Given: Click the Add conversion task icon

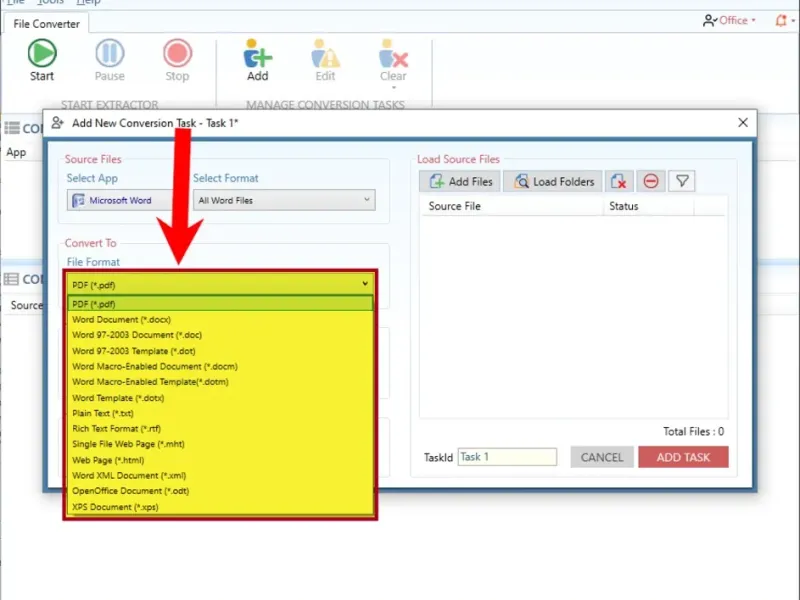Looking at the screenshot, I should (258, 54).
